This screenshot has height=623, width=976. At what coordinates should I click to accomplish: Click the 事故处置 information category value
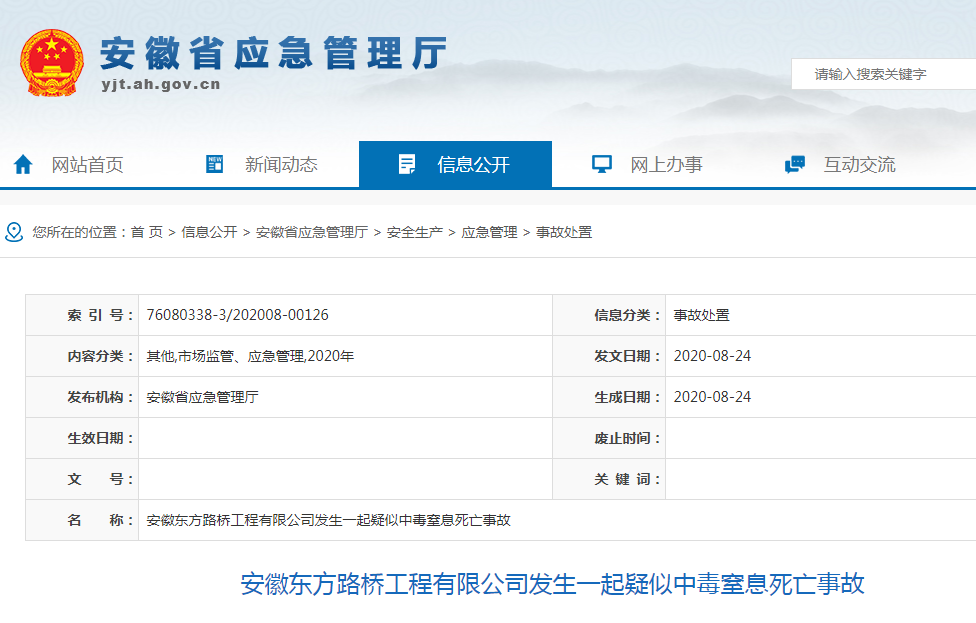pyautogui.click(x=702, y=315)
